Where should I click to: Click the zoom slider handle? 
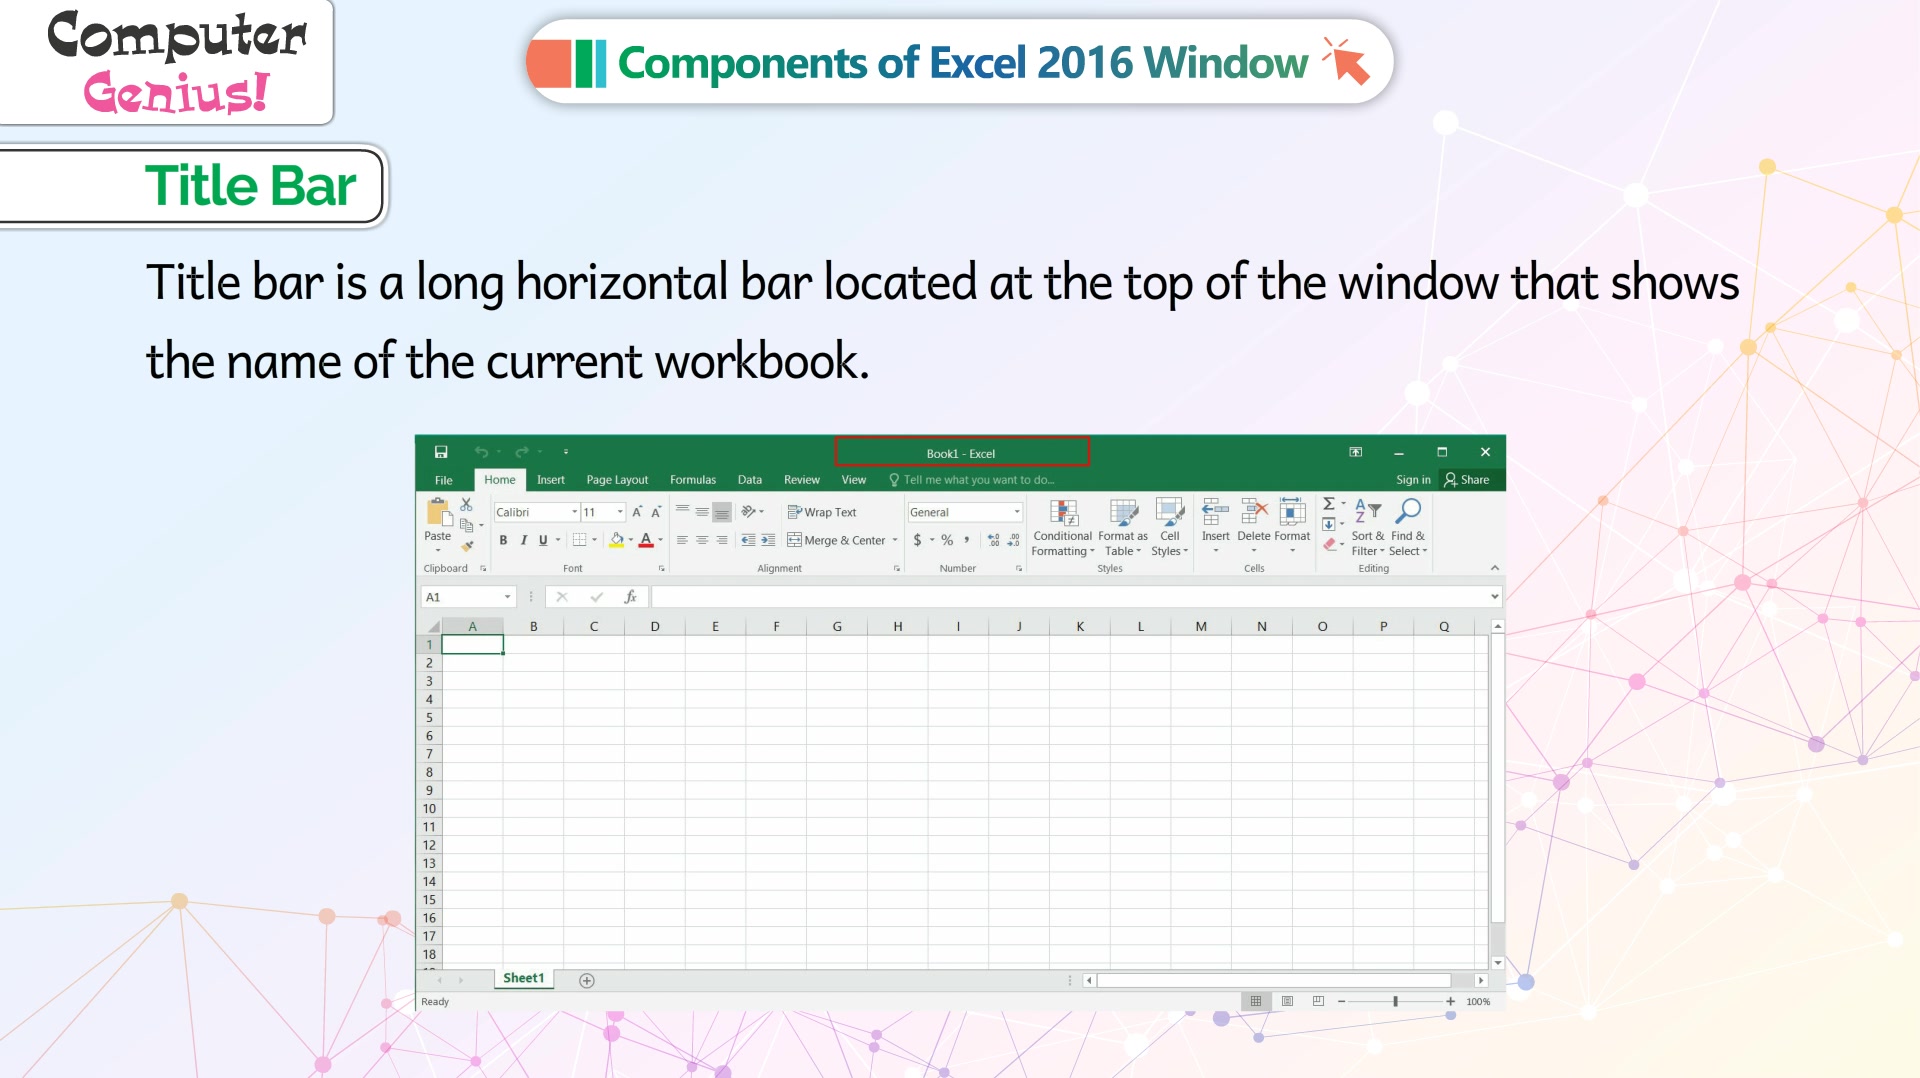1395,1001
